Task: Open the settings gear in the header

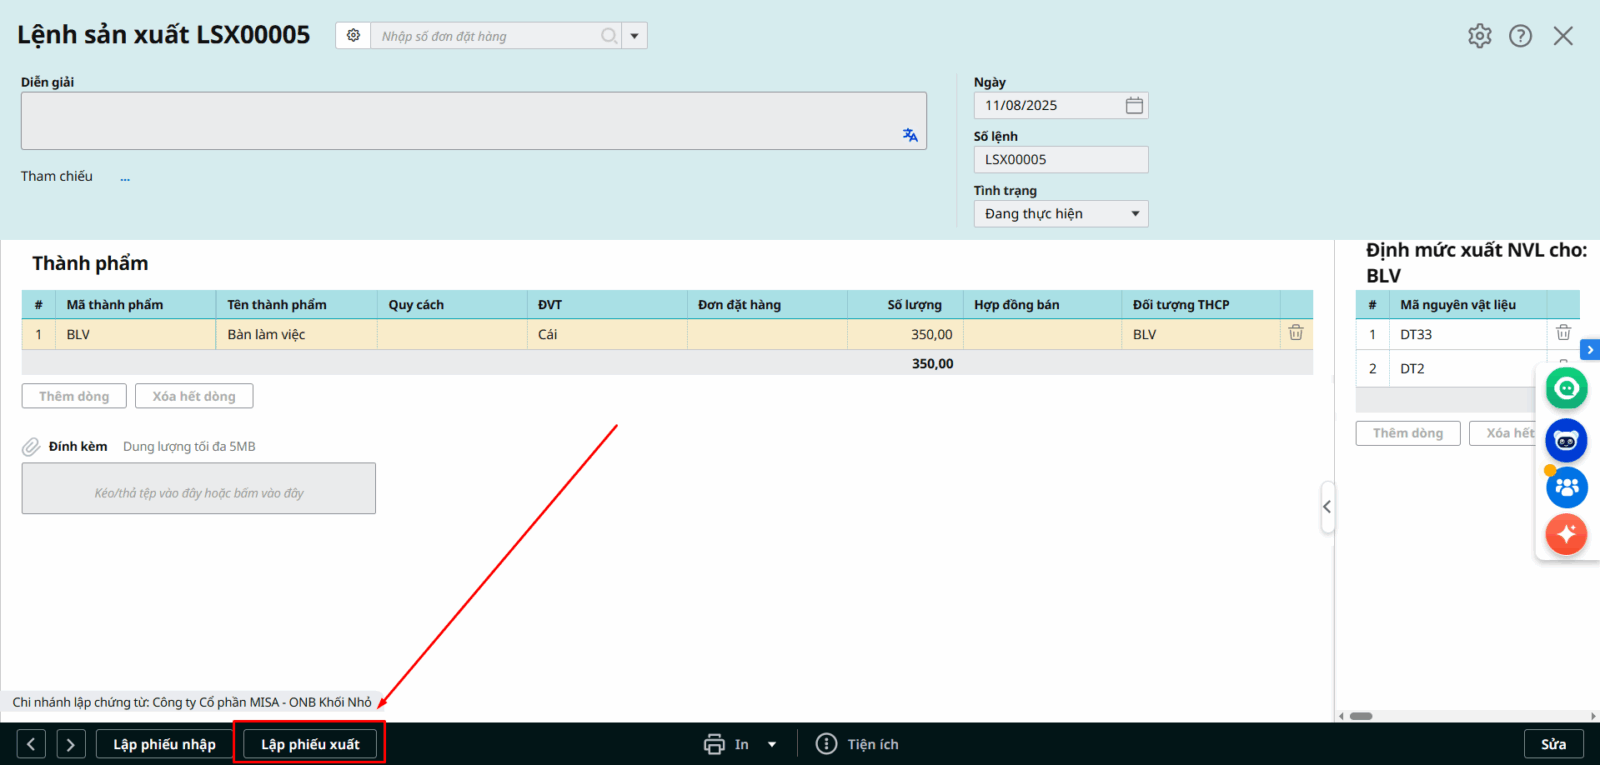Action: coord(1479,36)
